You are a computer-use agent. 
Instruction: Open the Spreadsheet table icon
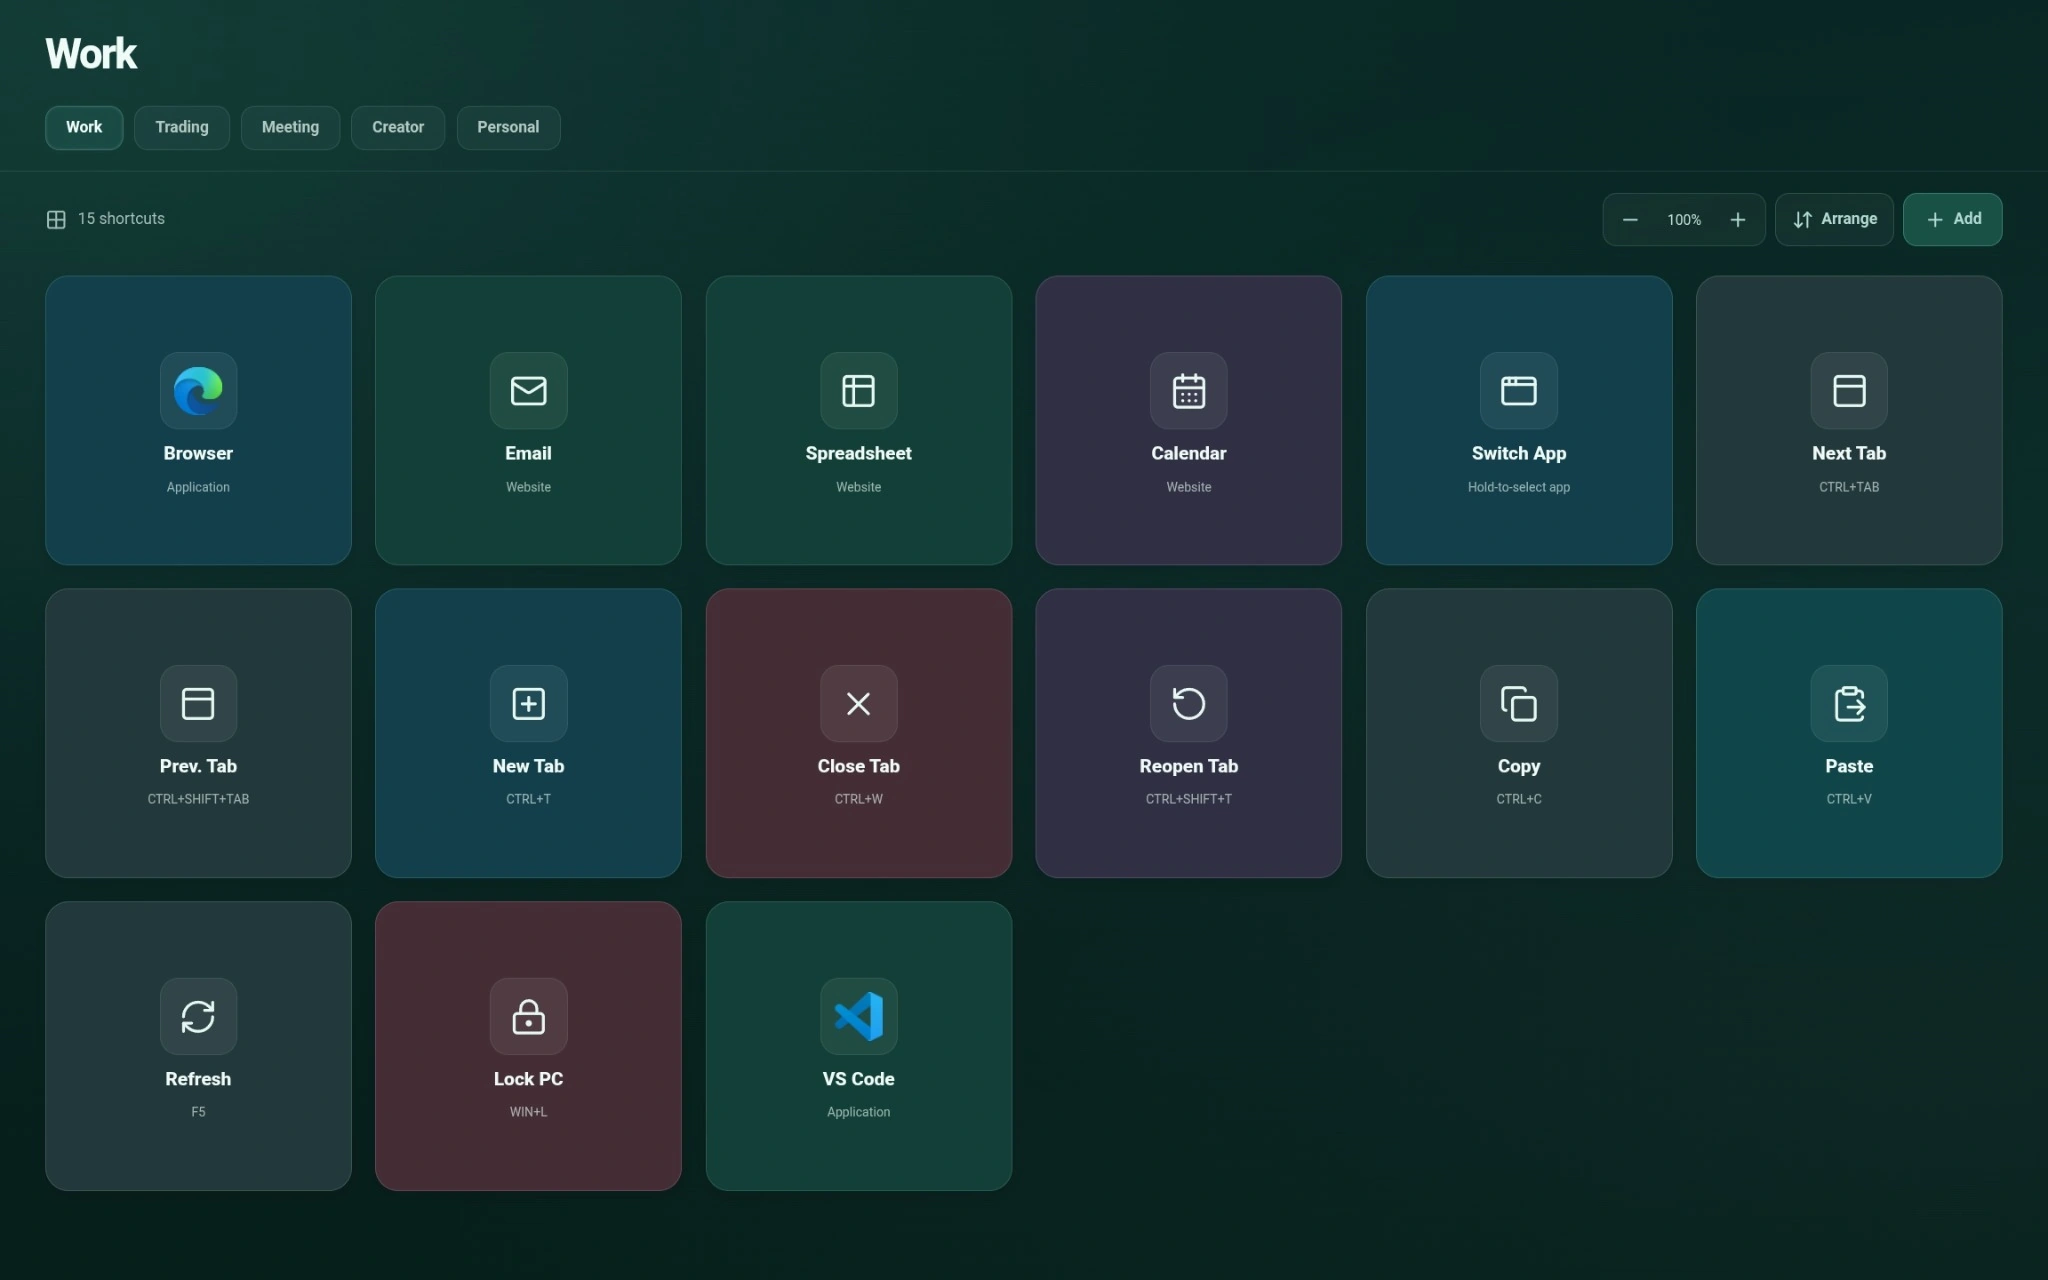coord(858,390)
